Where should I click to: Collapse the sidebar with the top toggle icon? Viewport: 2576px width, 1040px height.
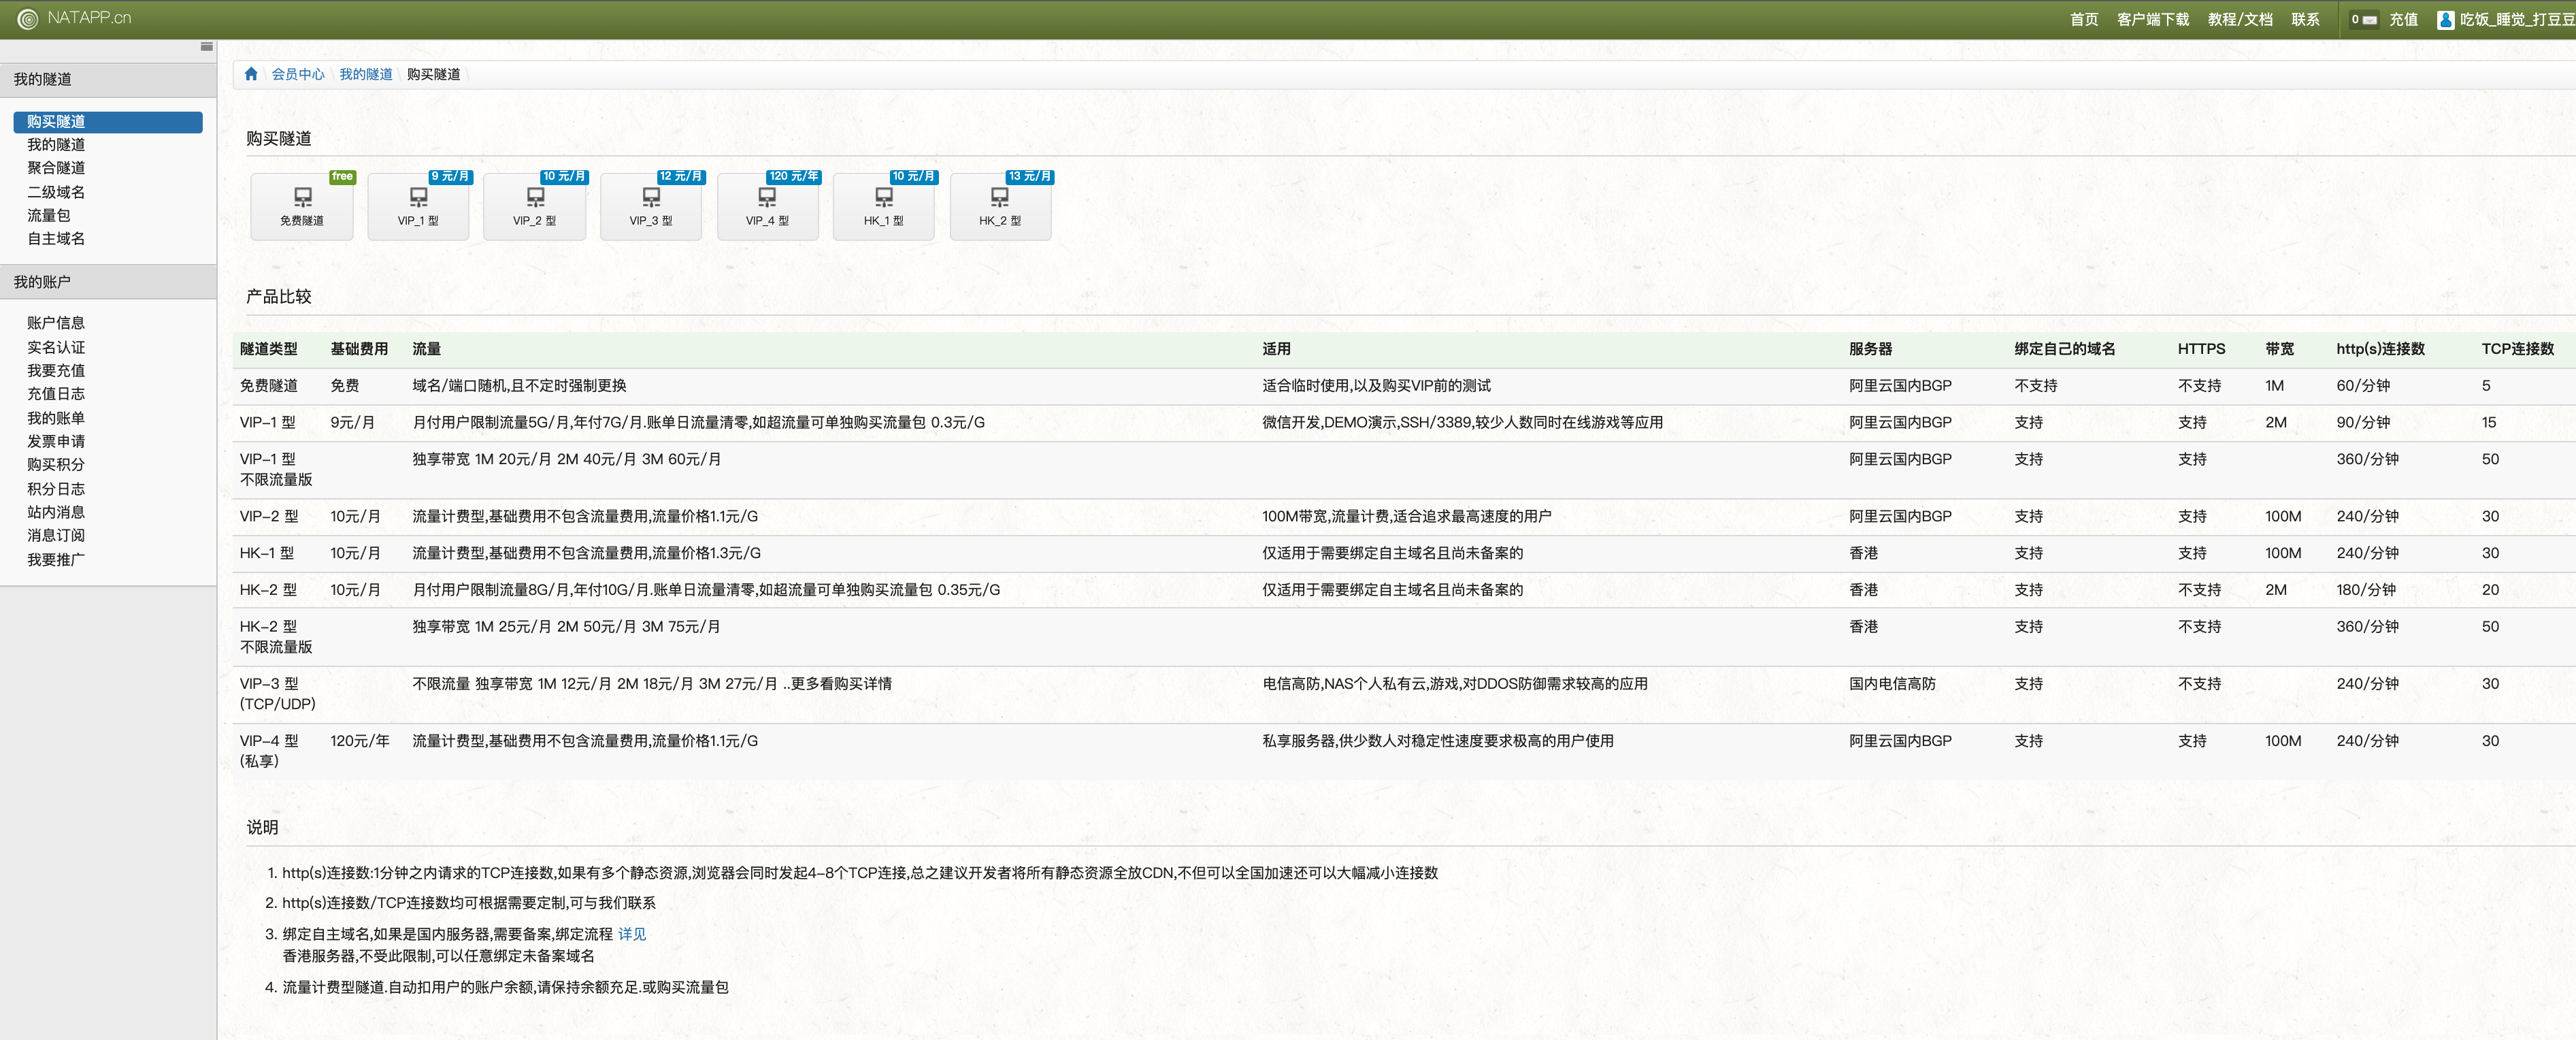(206, 47)
